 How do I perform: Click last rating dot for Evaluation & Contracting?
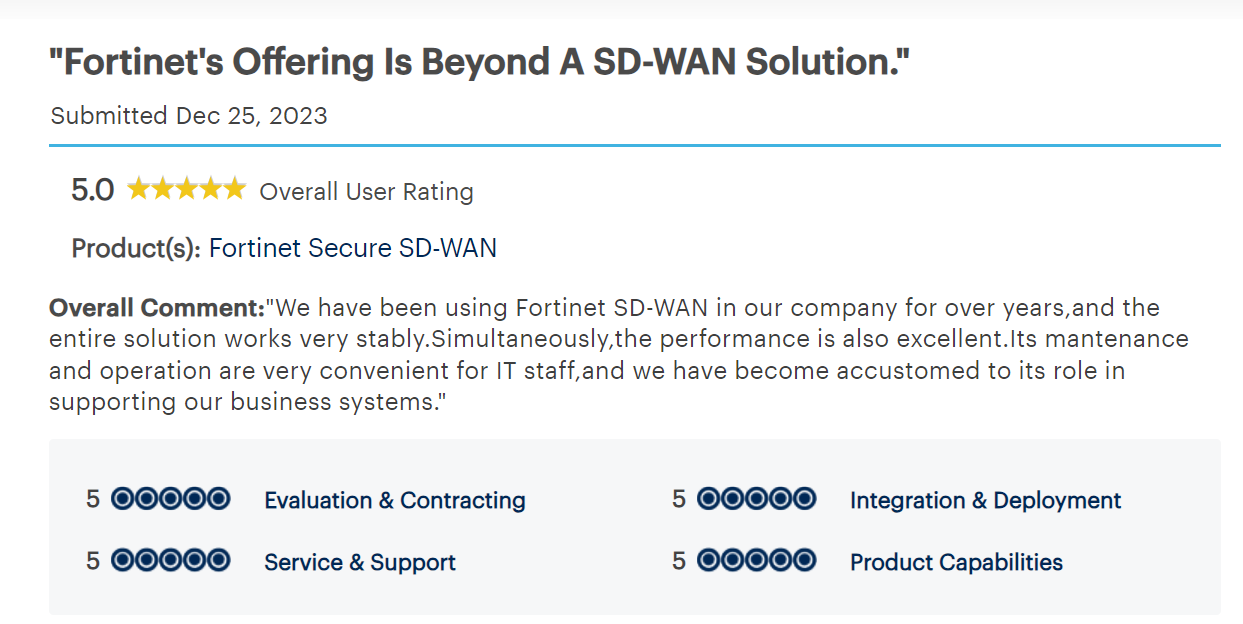pos(218,498)
